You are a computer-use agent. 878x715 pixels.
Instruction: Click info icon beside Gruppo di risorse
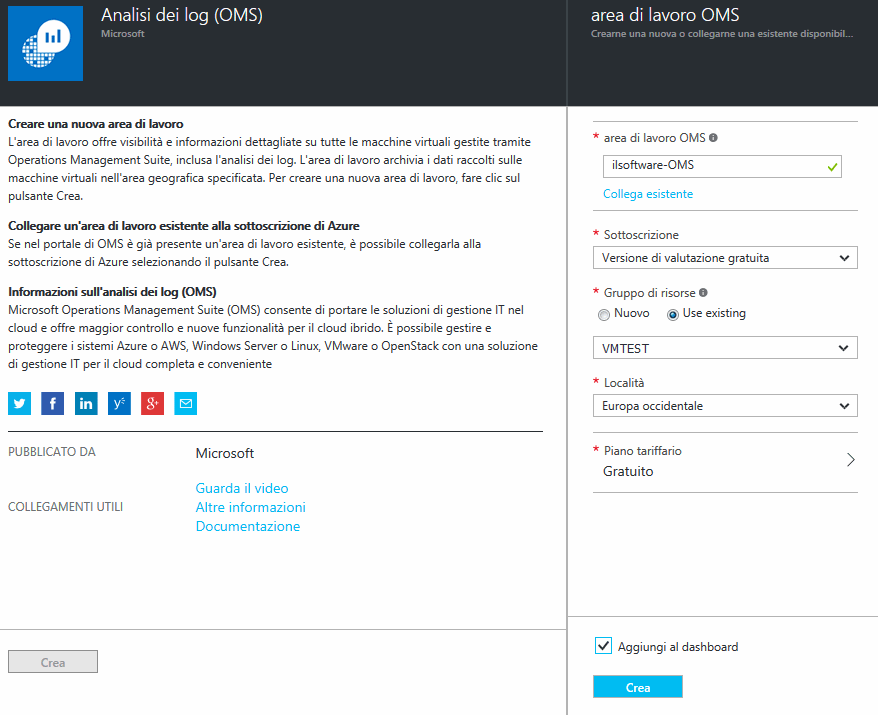703,292
